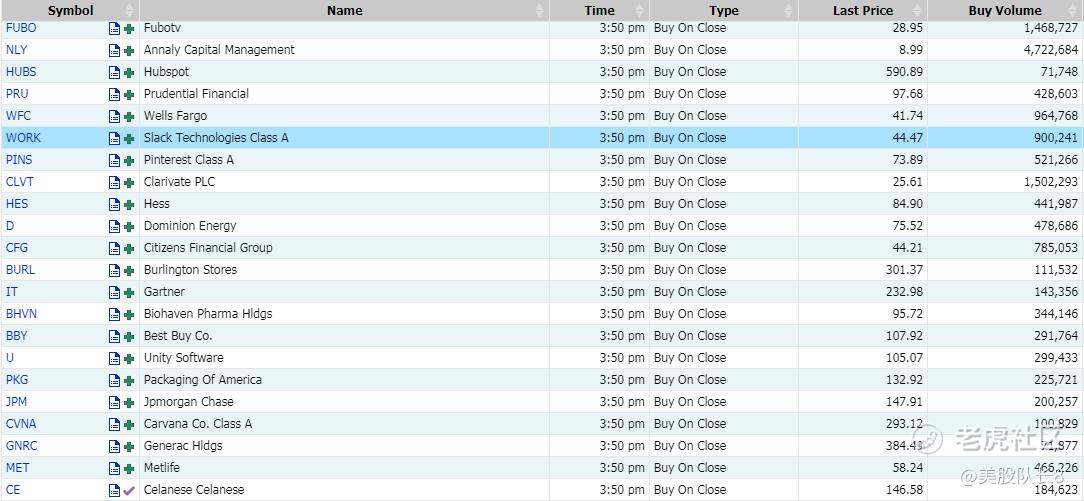Add WFC using its plus icon

coord(129,117)
